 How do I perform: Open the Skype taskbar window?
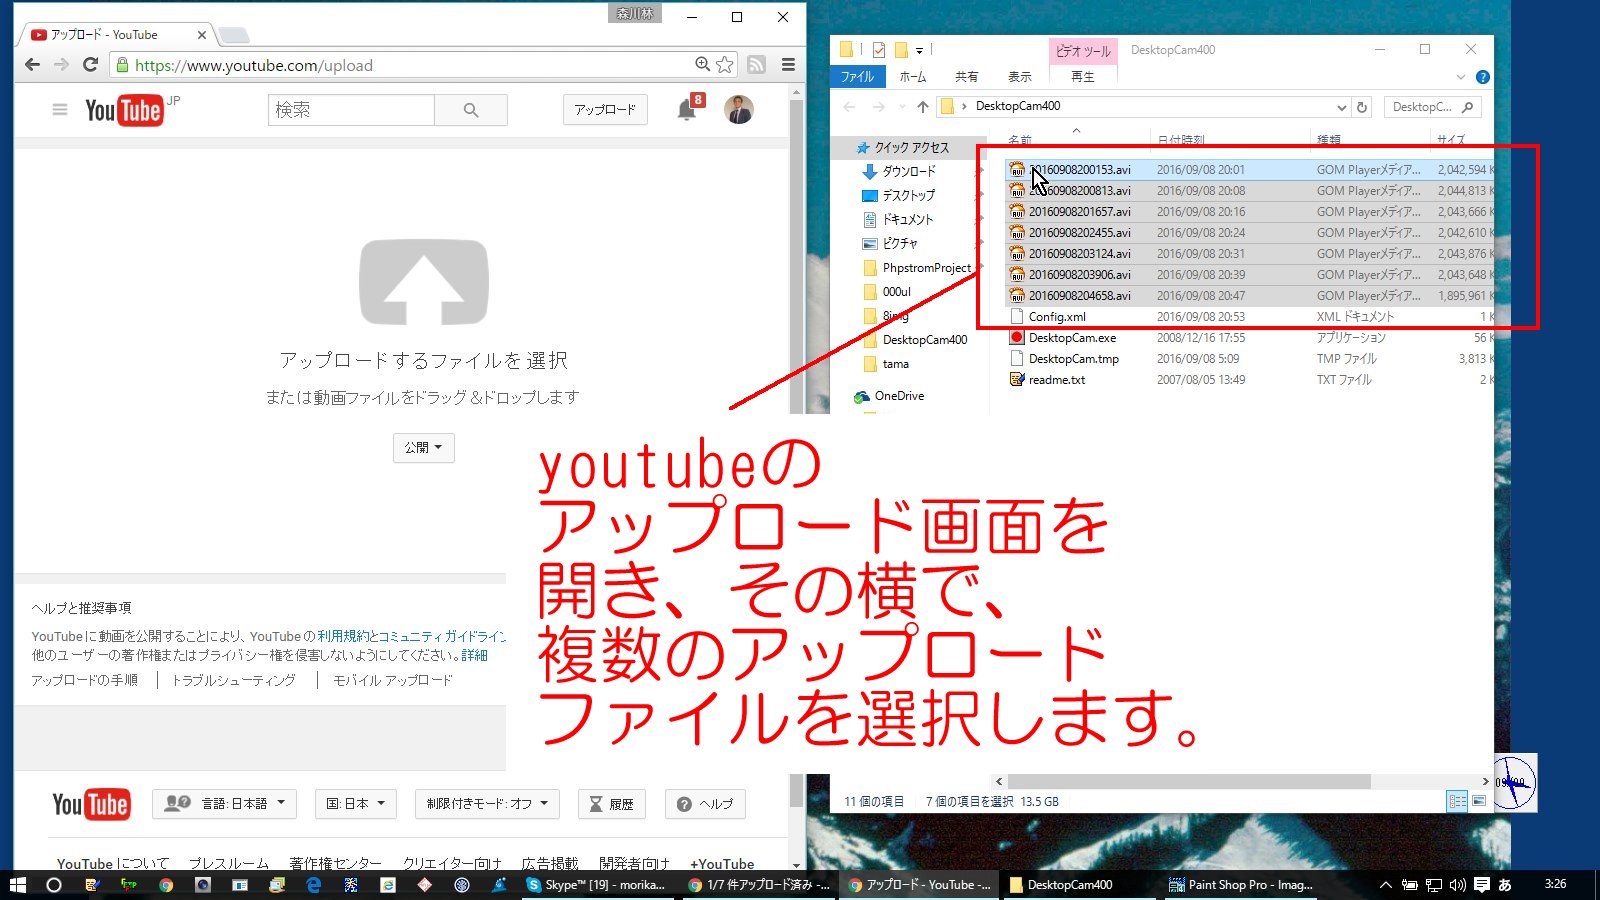(x=597, y=885)
